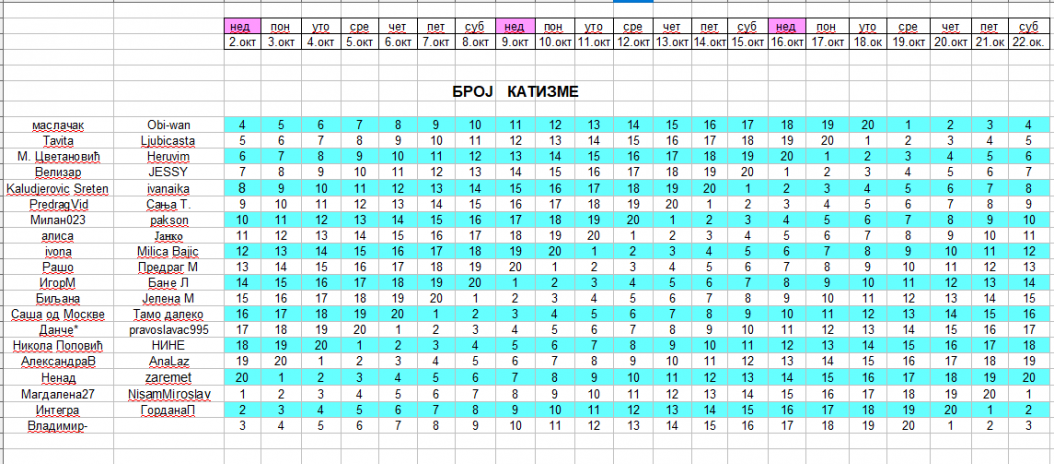The width and height of the screenshot is (1054, 464).
Task: Select the date cell '9.окт'
Action: coord(516,42)
